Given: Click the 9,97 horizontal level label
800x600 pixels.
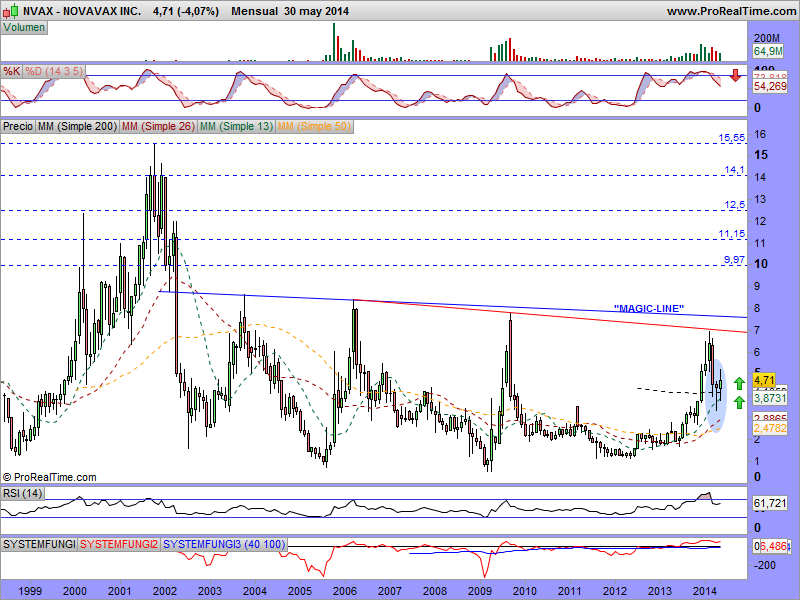Looking at the screenshot, I should pos(735,260).
